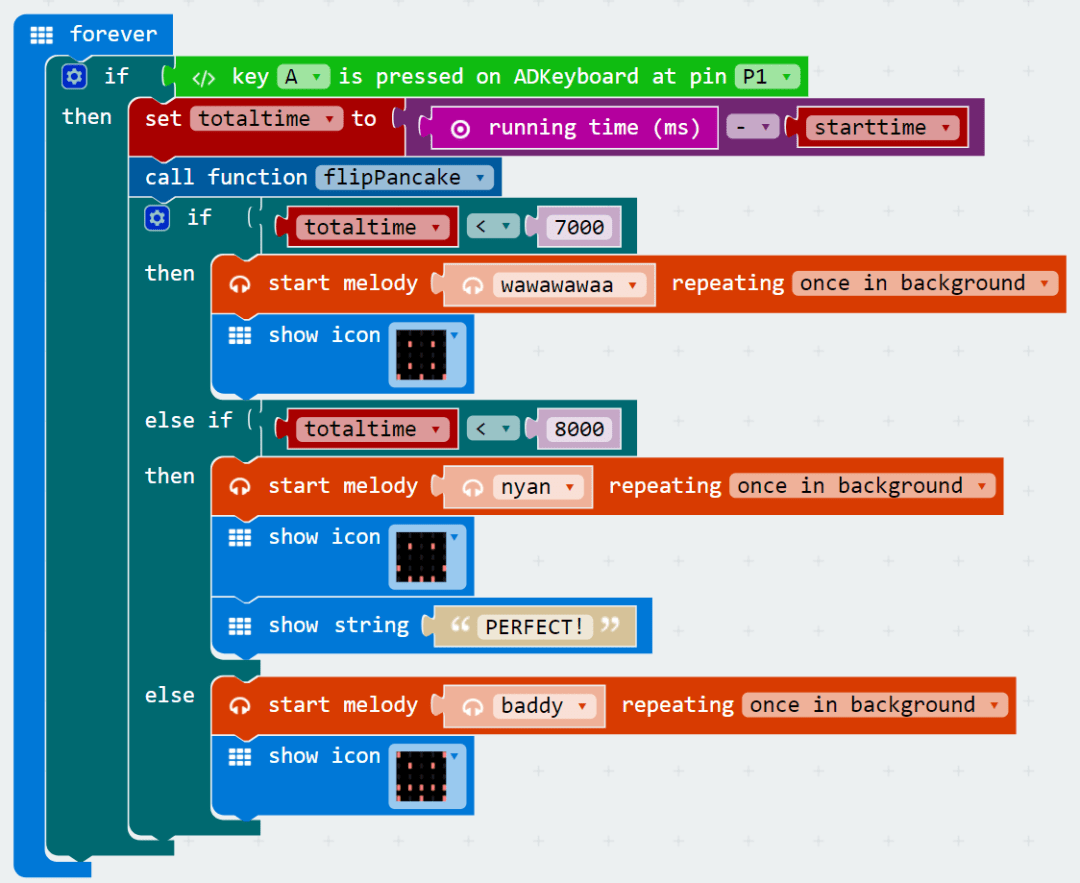Open icon picker on the first show icon block
The width and height of the screenshot is (1080, 883).
(x=427, y=355)
